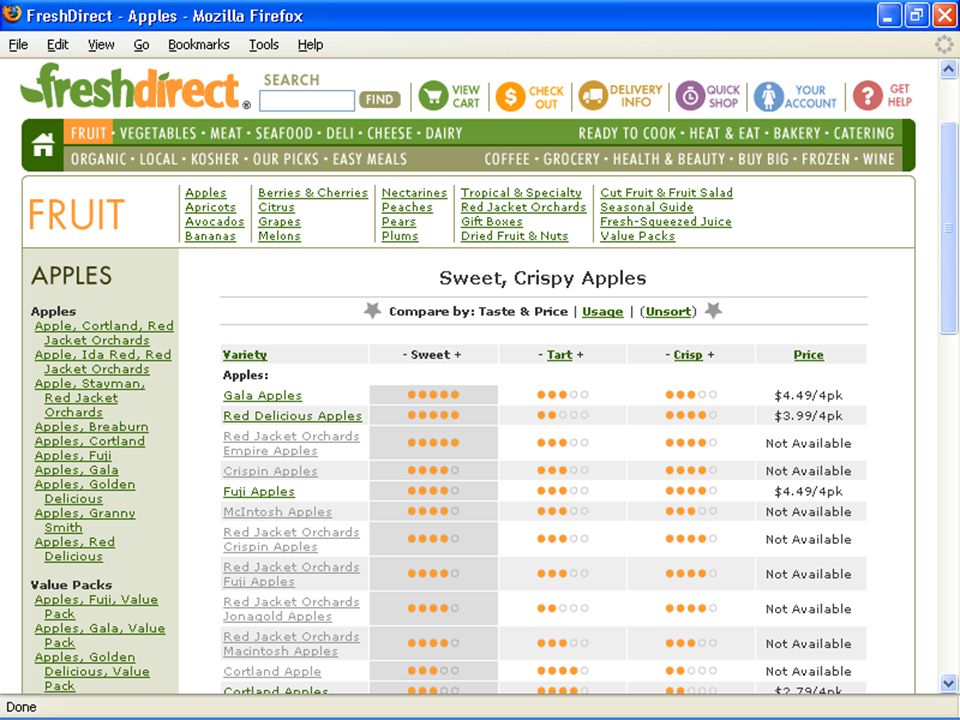The width and height of the screenshot is (960, 720).
Task: Open sidebar link Apples, Golden Delicious
Action: 85,492
